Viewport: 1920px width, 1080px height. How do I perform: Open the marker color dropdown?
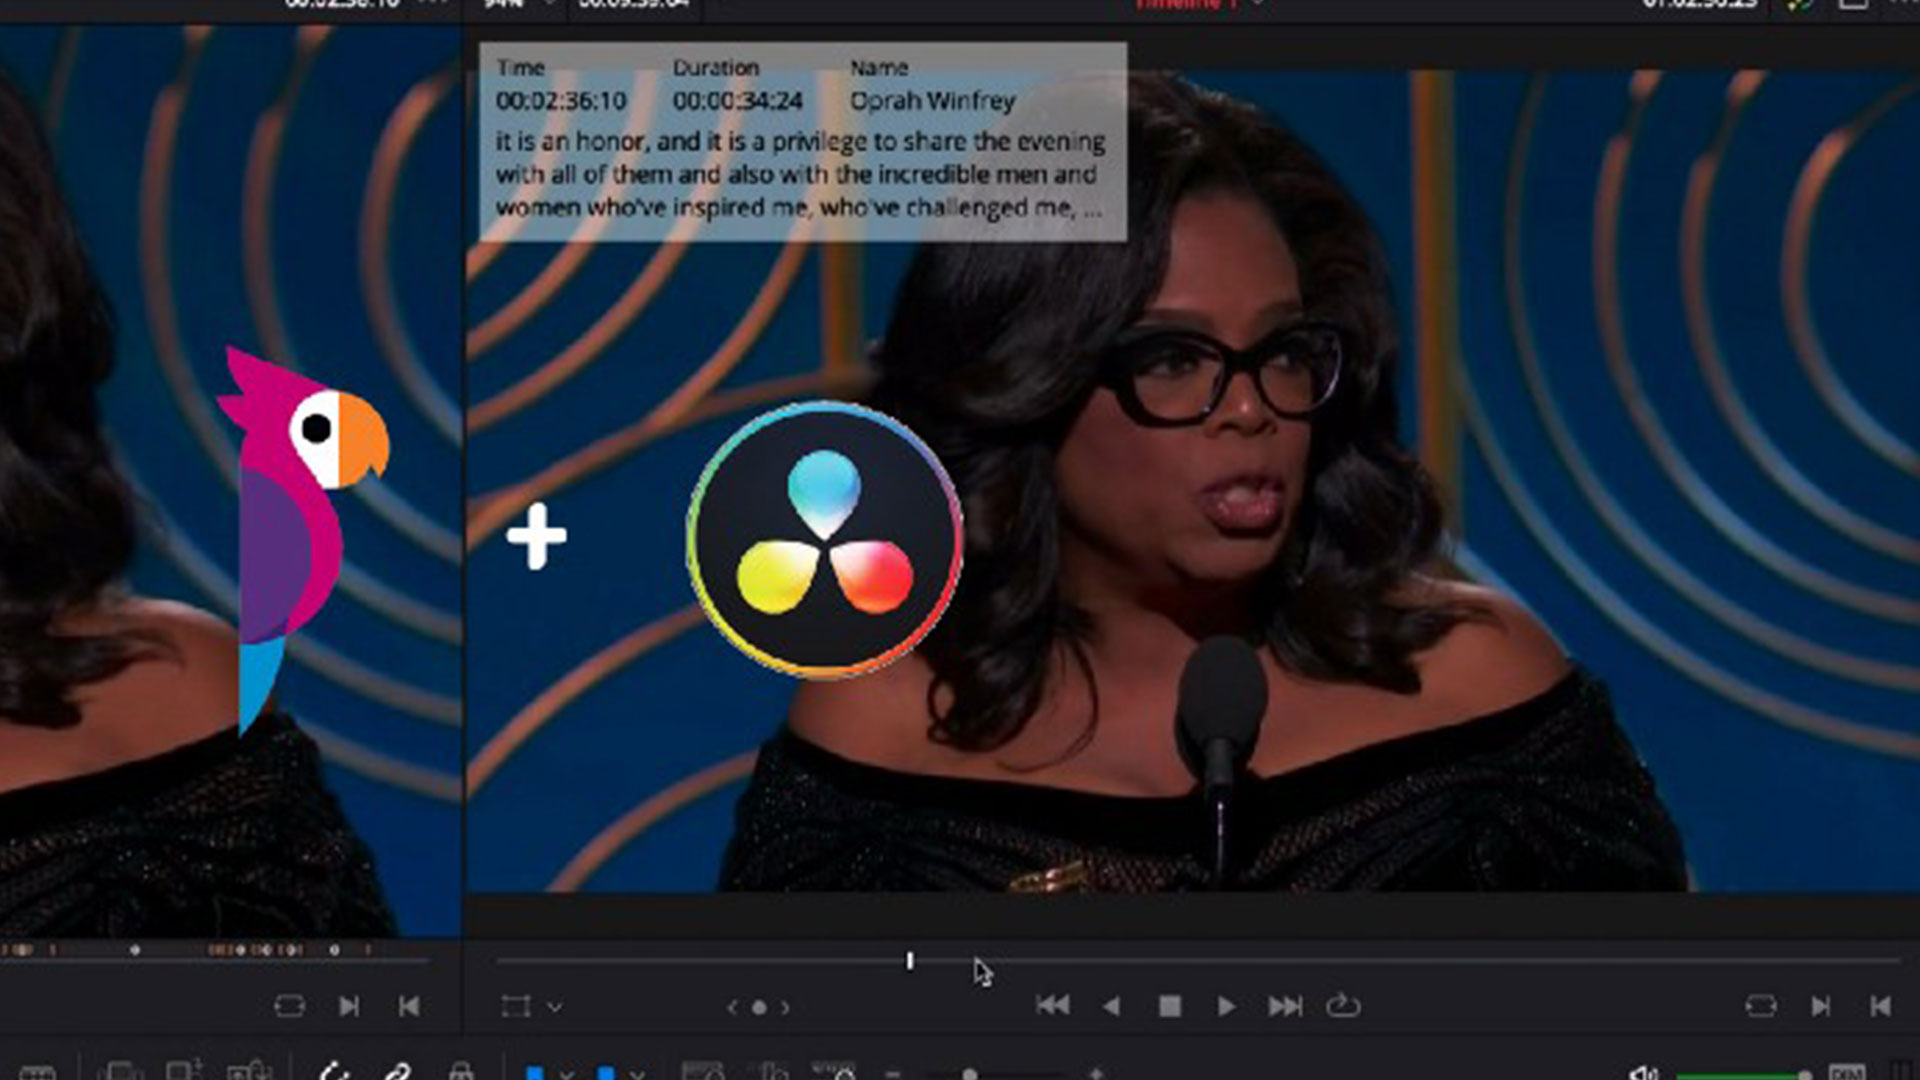coord(637,1074)
